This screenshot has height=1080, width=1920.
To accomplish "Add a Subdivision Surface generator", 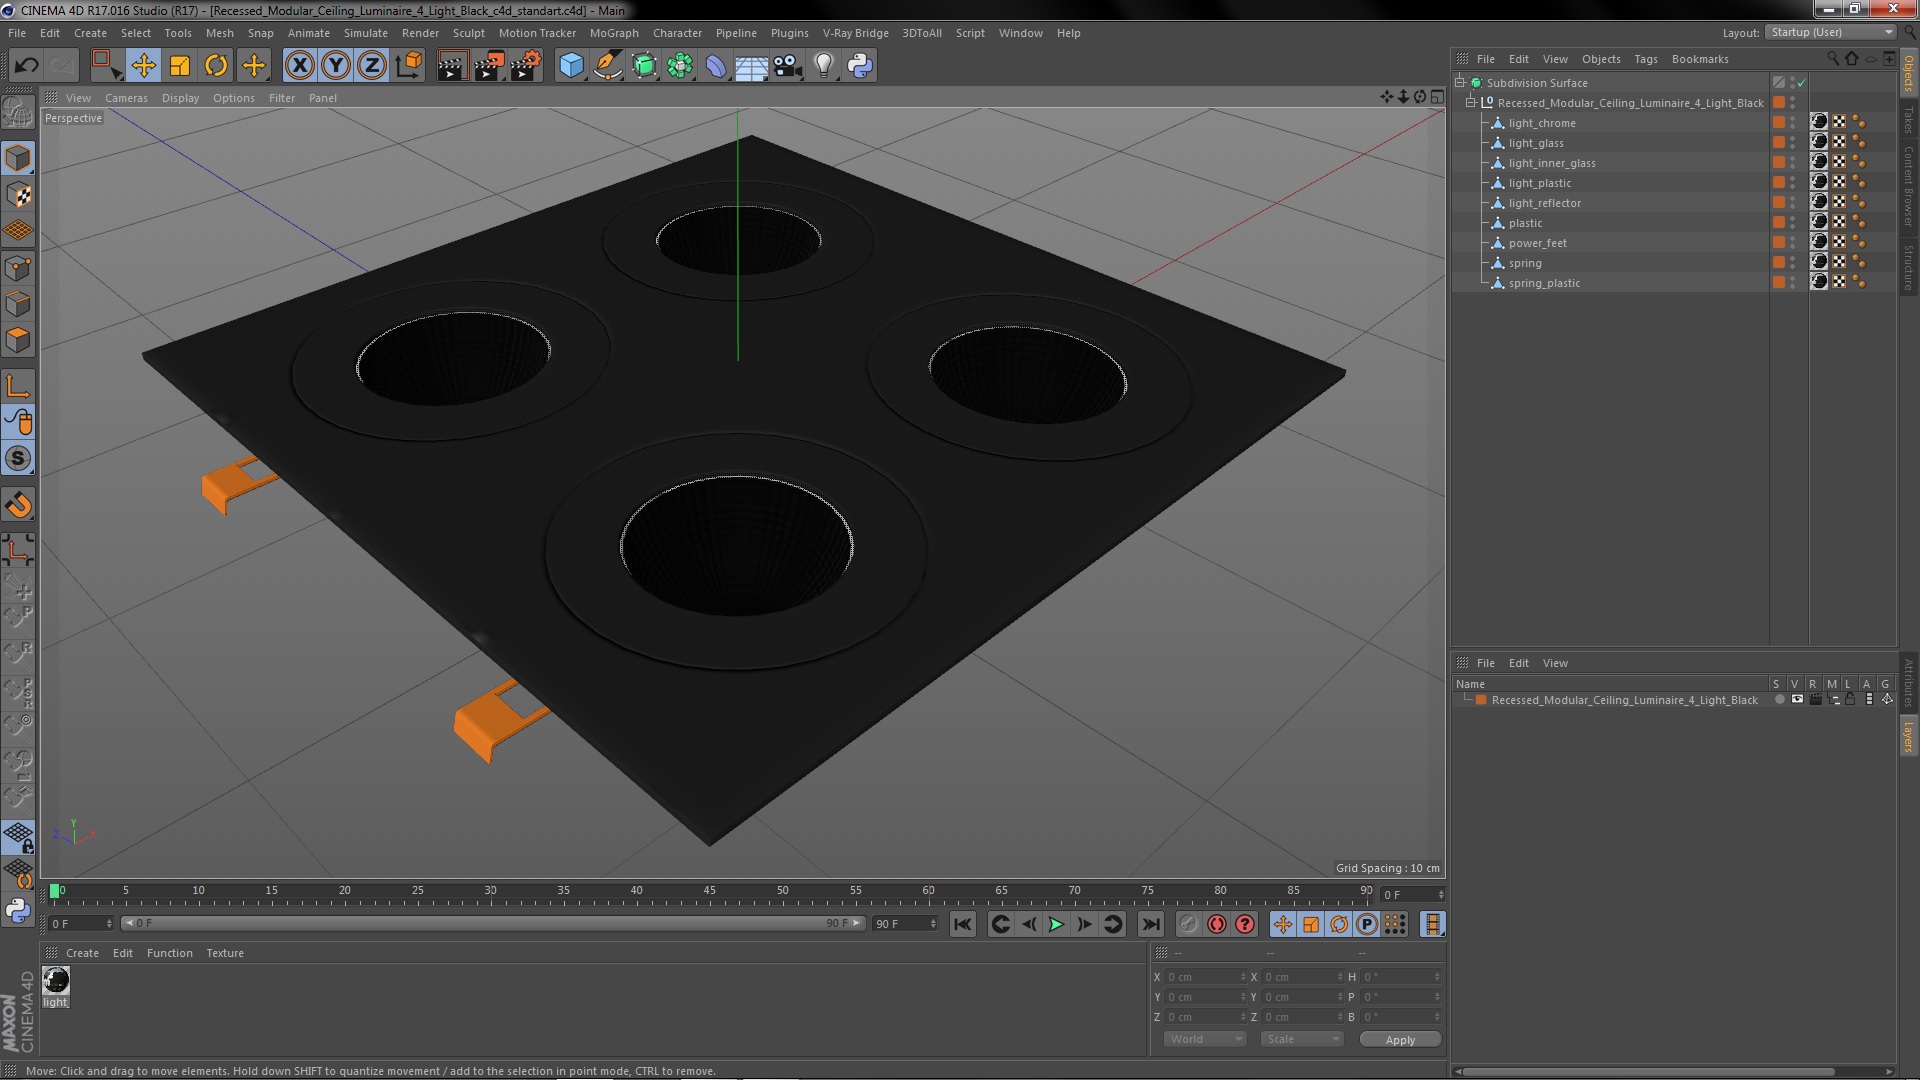I will click(644, 66).
